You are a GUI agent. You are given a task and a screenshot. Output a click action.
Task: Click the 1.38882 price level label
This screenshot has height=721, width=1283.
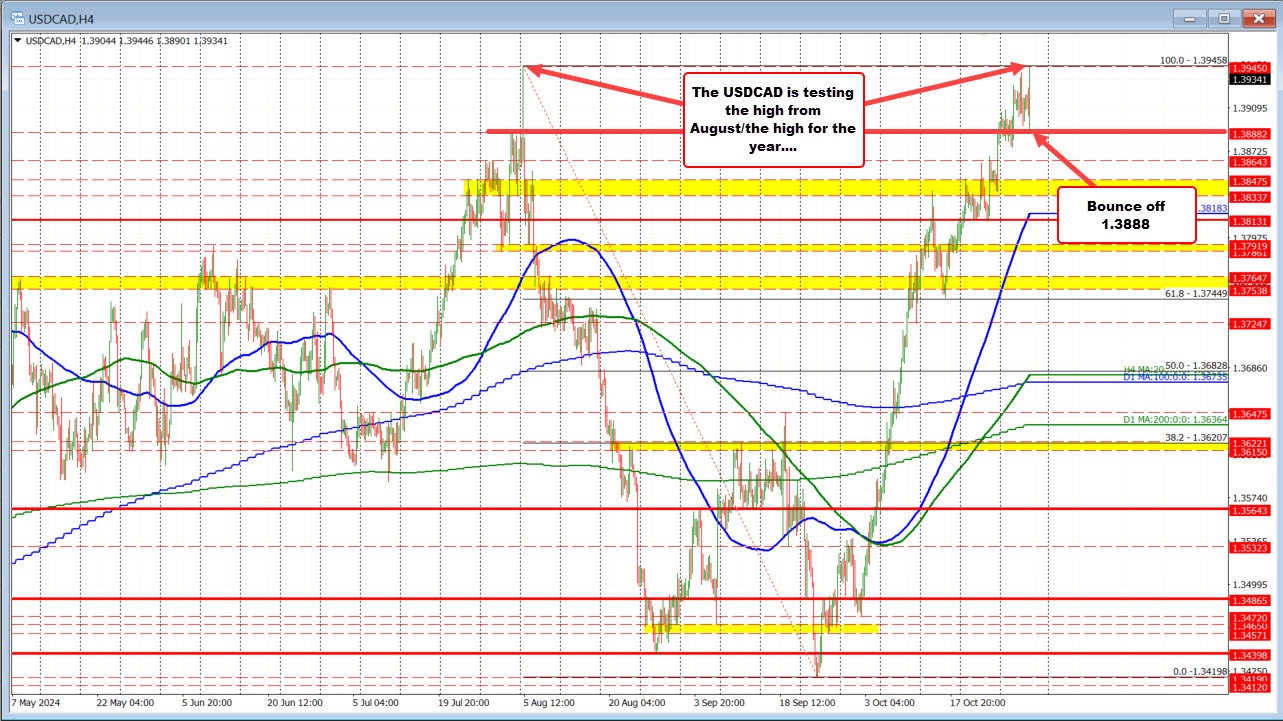click(x=1249, y=133)
